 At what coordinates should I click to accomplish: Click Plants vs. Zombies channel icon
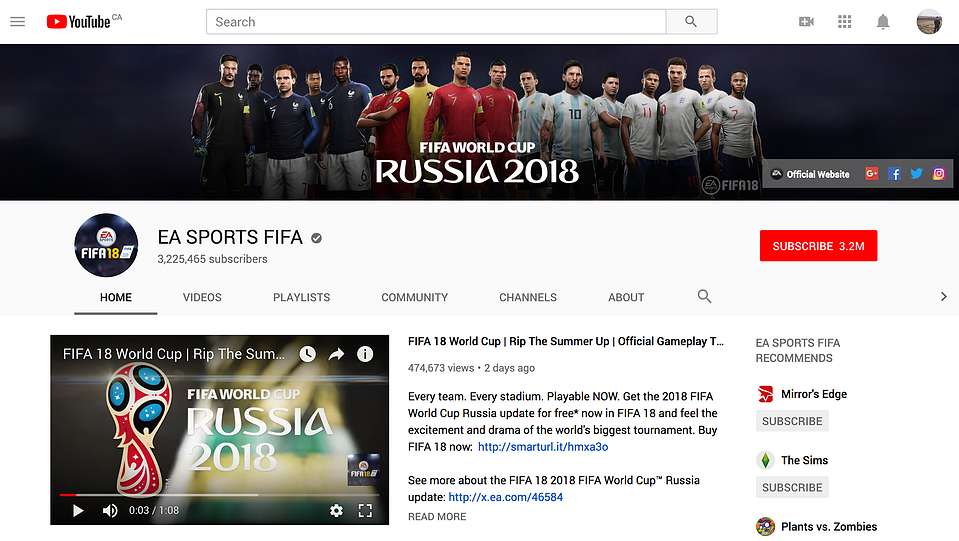tap(765, 526)
